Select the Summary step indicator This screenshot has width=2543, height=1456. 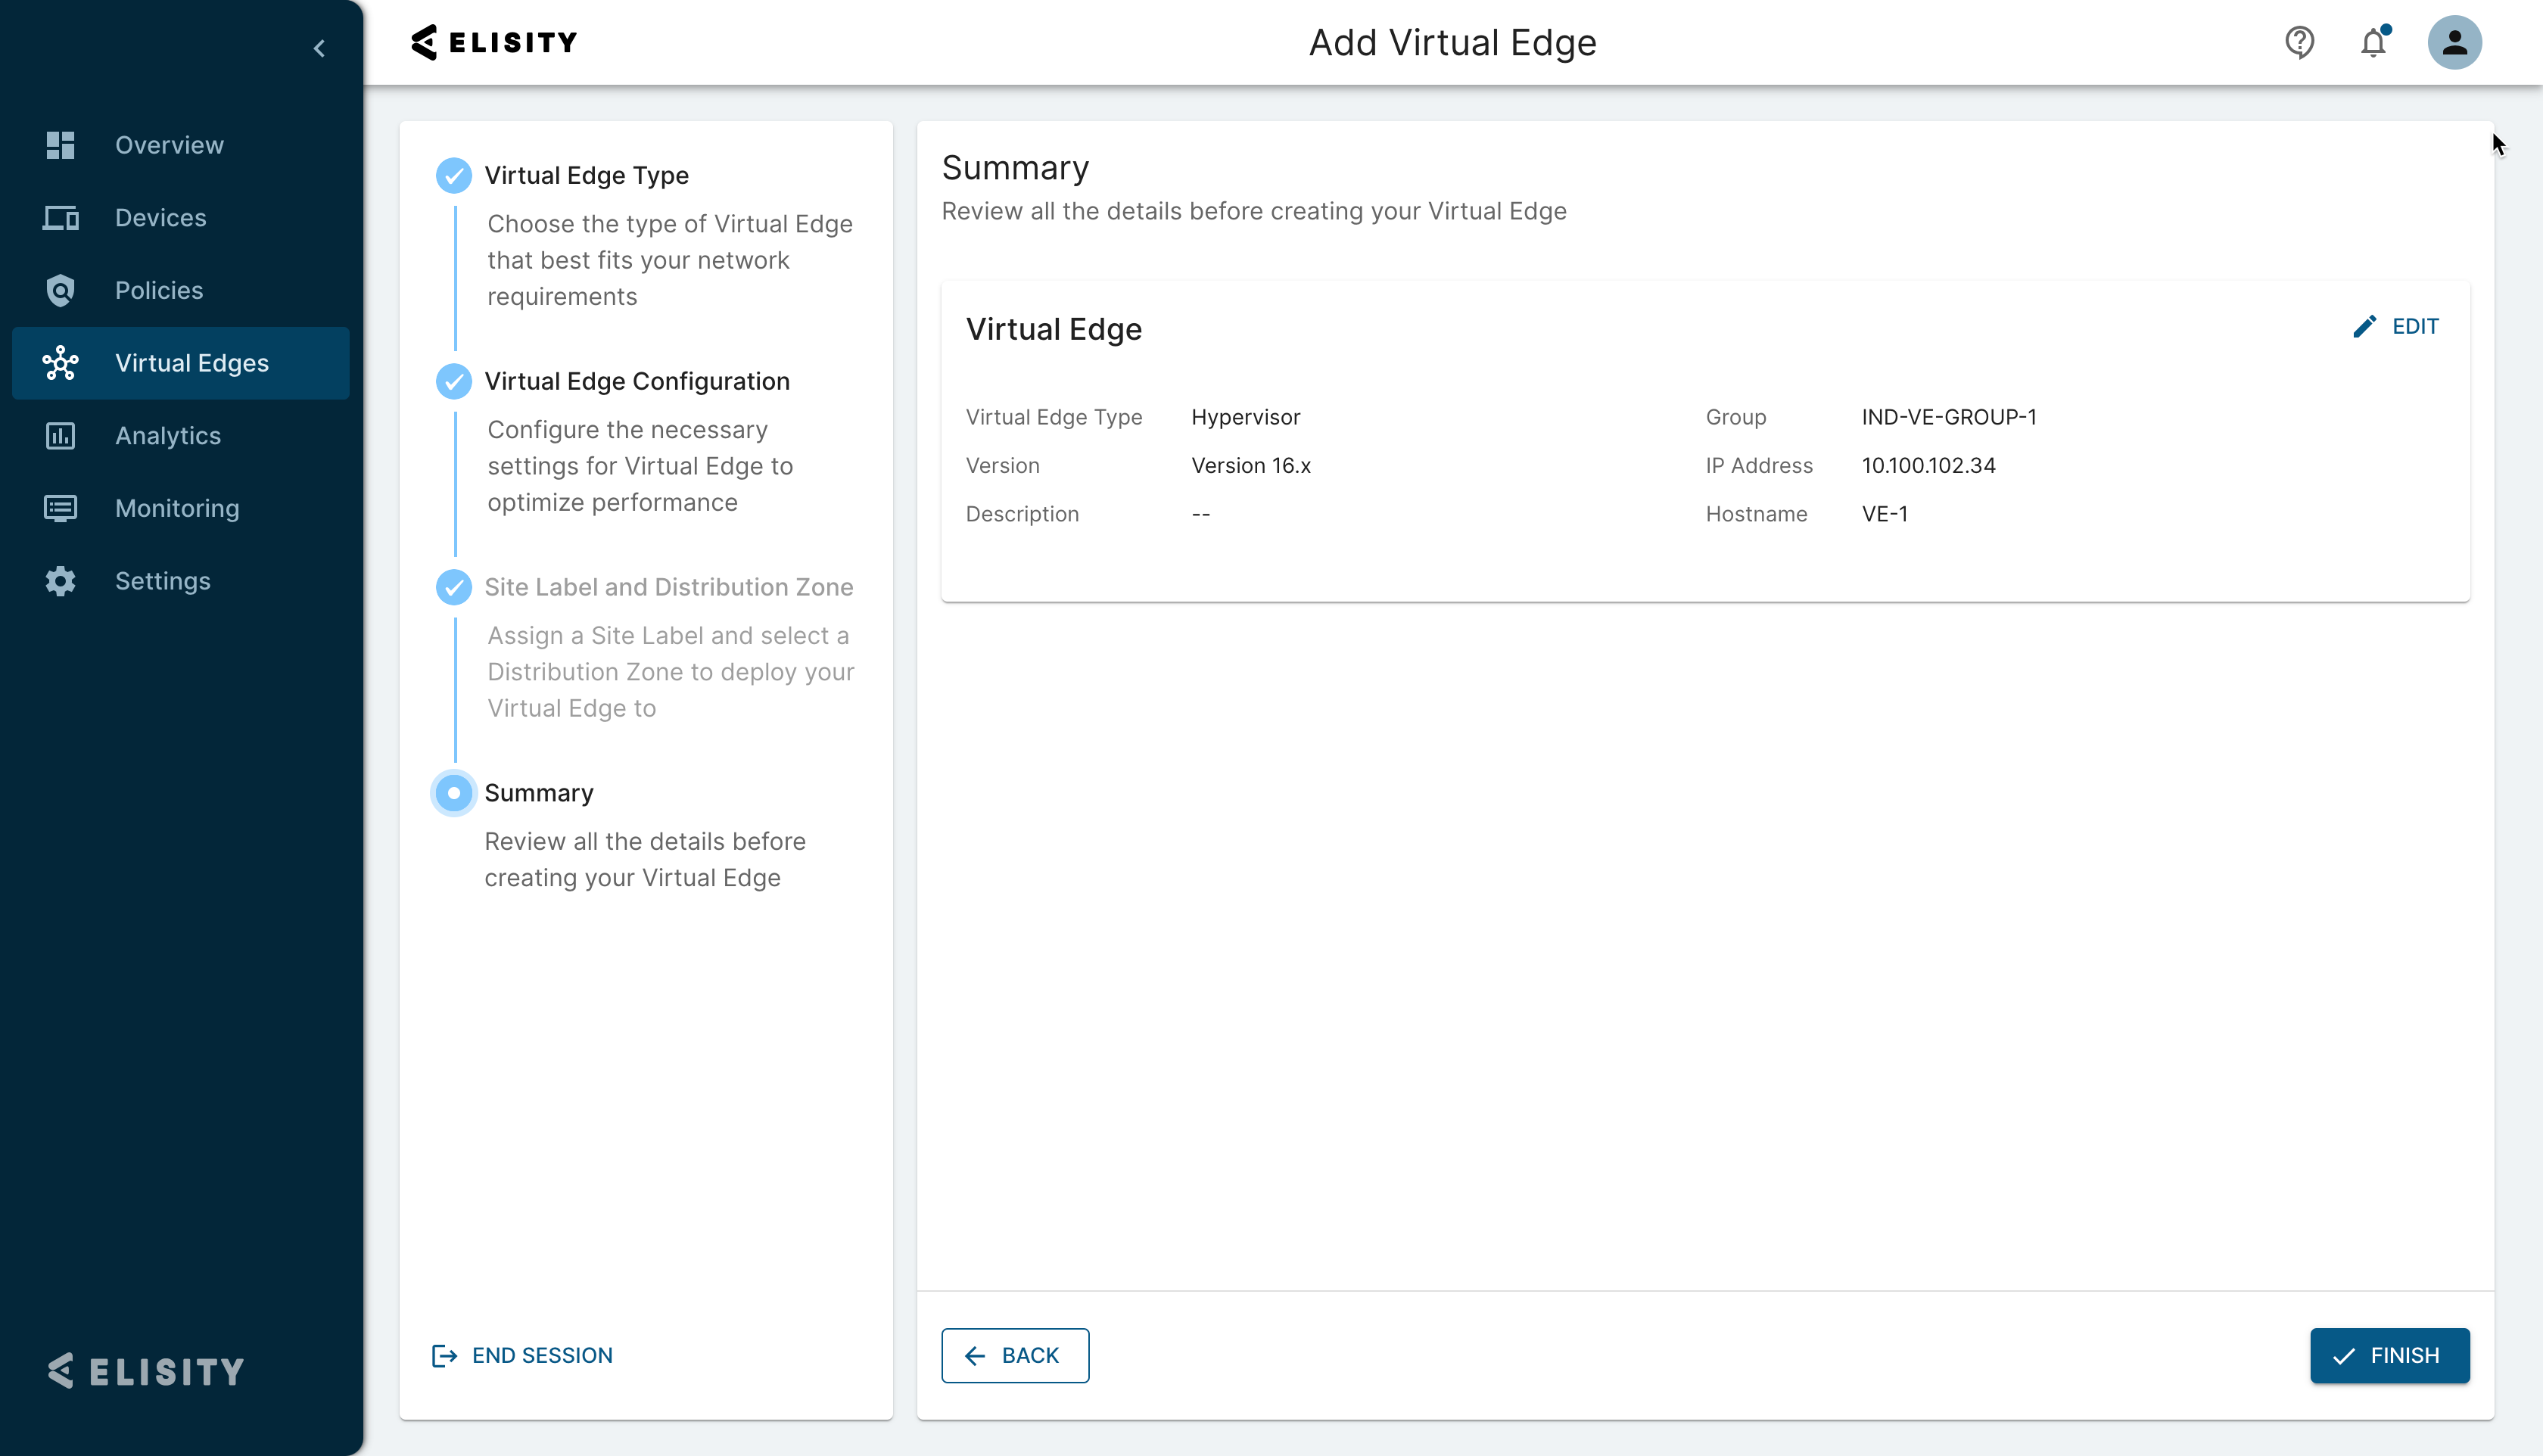pos(453,793)
